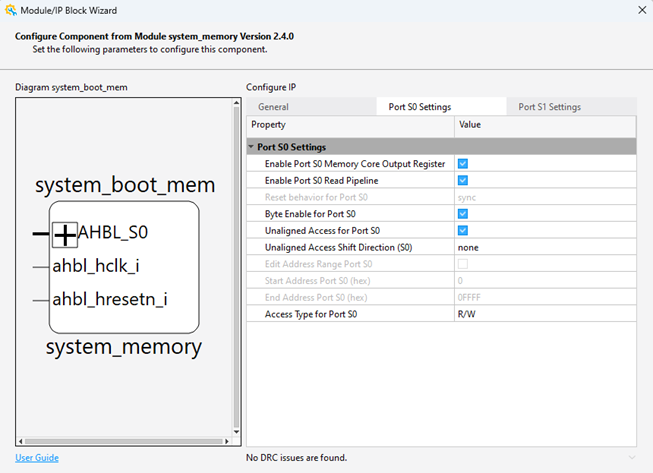The width and height of the screenshot is (653, 473).
Task: Click the 'Enable Port S0 Read Pipeline' label
Action: point(322,180)
